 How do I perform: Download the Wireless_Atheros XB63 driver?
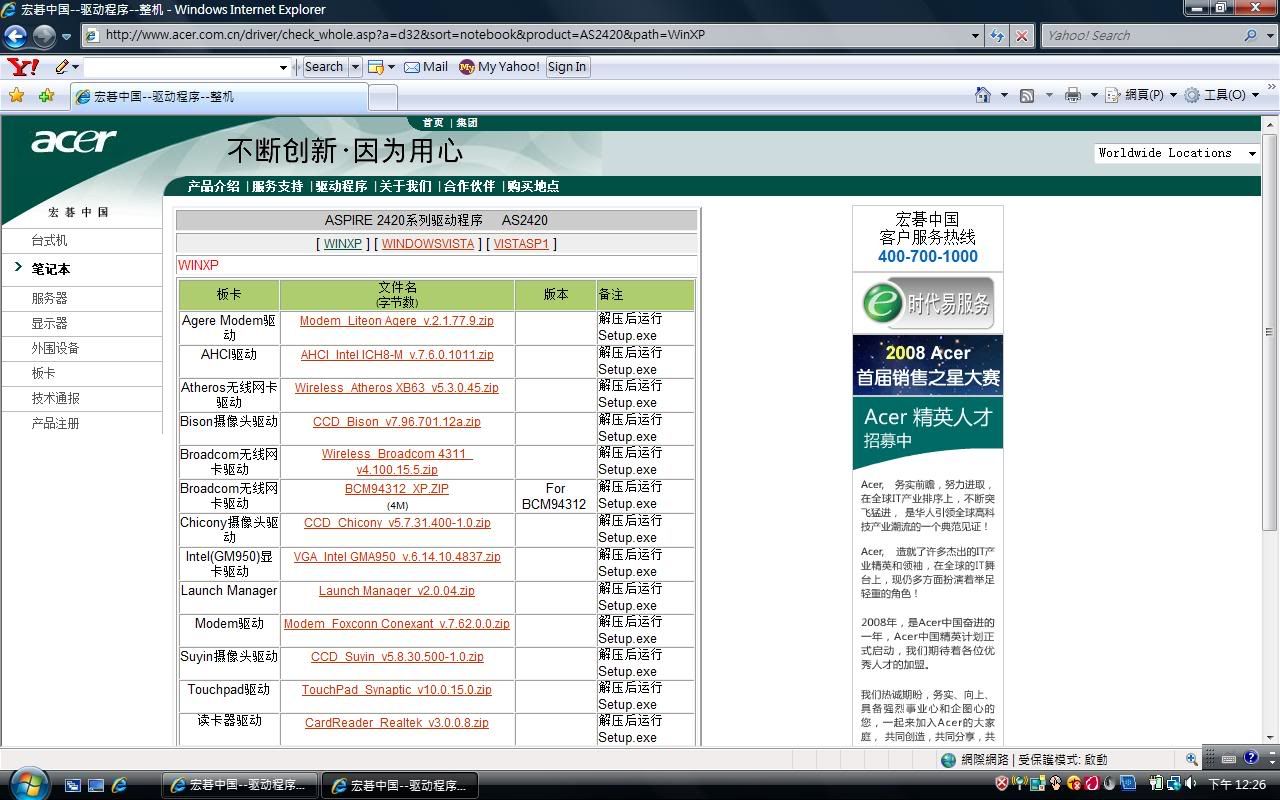[397, 388]
